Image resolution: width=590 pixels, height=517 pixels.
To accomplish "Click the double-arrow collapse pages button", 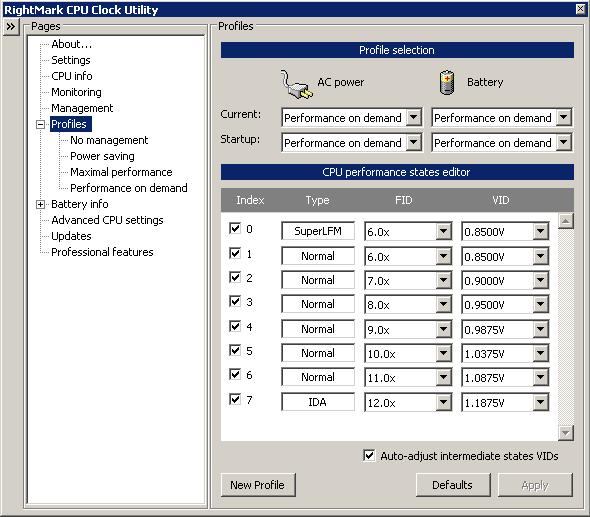I will click(11, 27).
